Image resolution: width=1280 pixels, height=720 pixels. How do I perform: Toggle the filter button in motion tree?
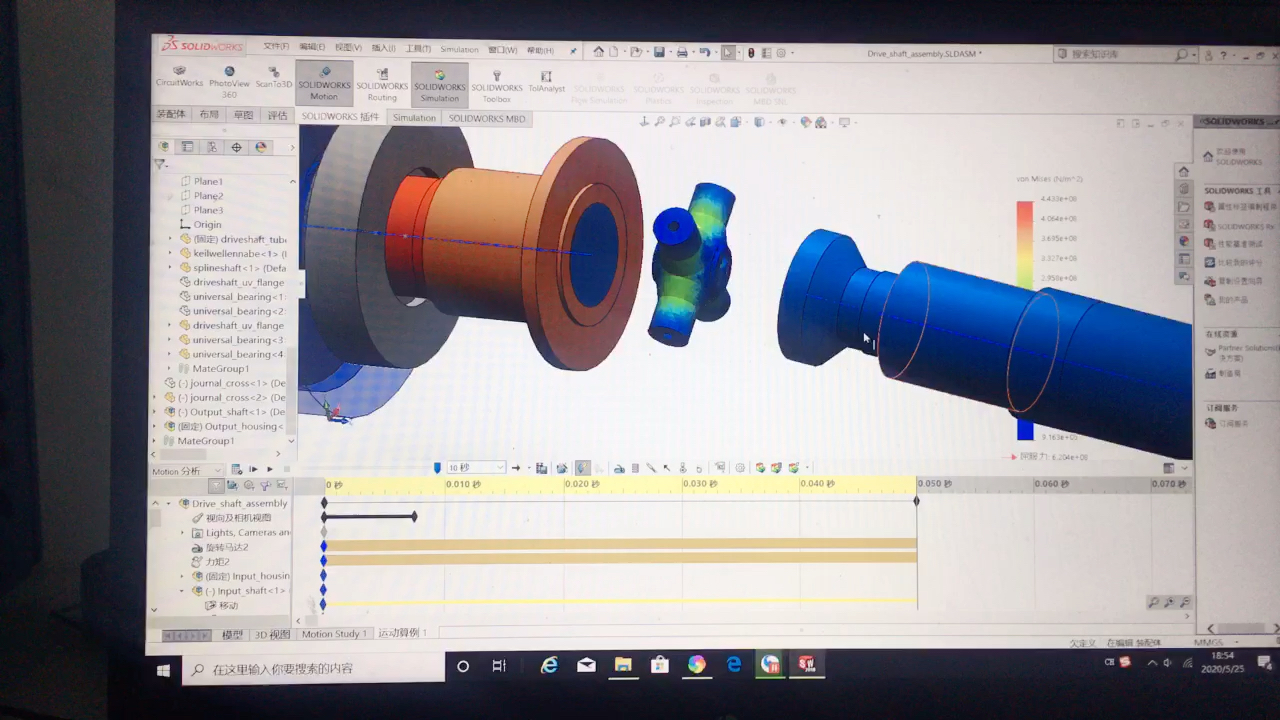[x=215, y=485]
